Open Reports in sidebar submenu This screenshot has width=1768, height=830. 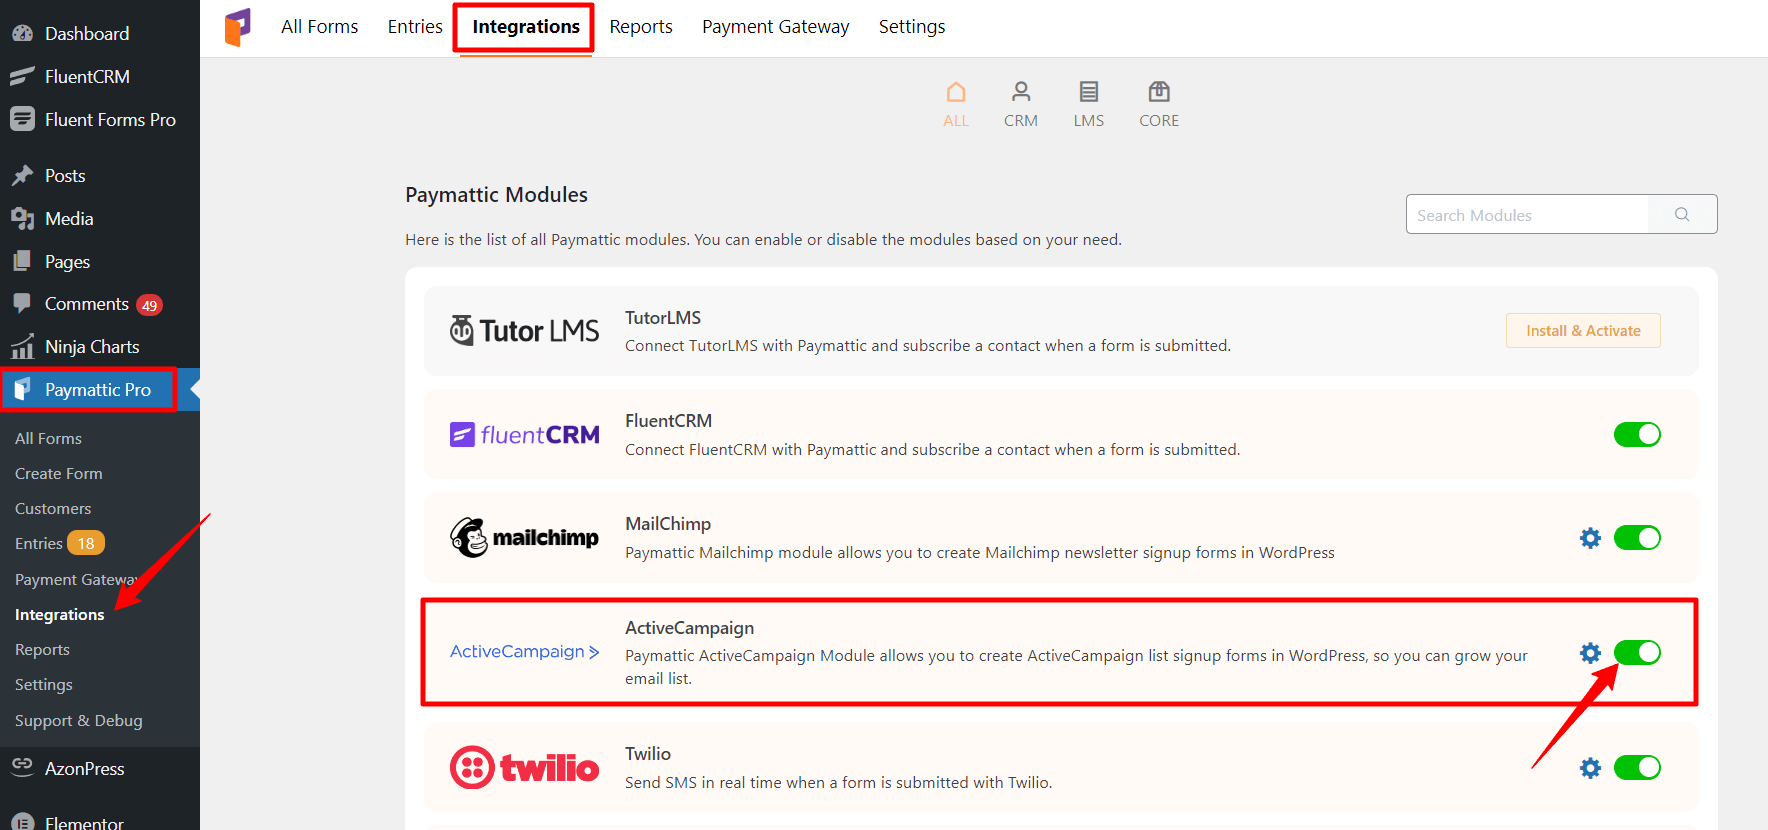pos(42,649)
